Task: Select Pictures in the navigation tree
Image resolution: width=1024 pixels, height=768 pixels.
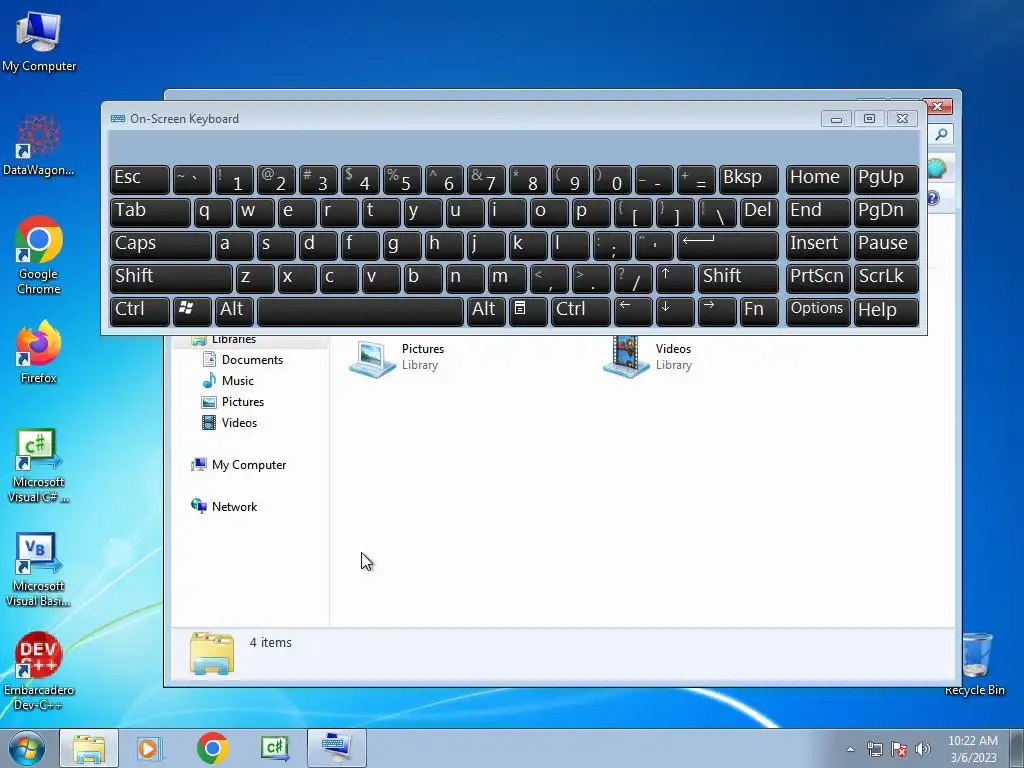Action: [x=242, y=402]
